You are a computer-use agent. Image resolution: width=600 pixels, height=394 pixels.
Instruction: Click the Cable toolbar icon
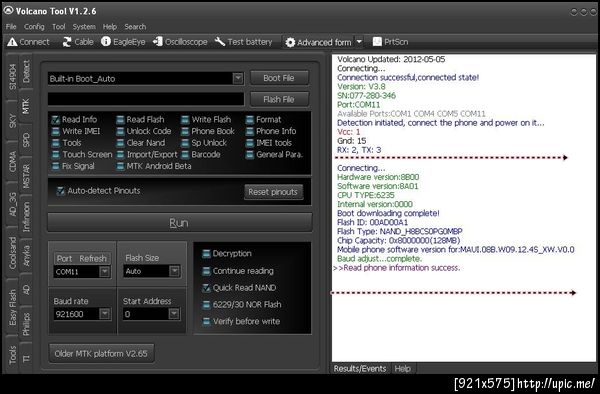tap(67, 42)
